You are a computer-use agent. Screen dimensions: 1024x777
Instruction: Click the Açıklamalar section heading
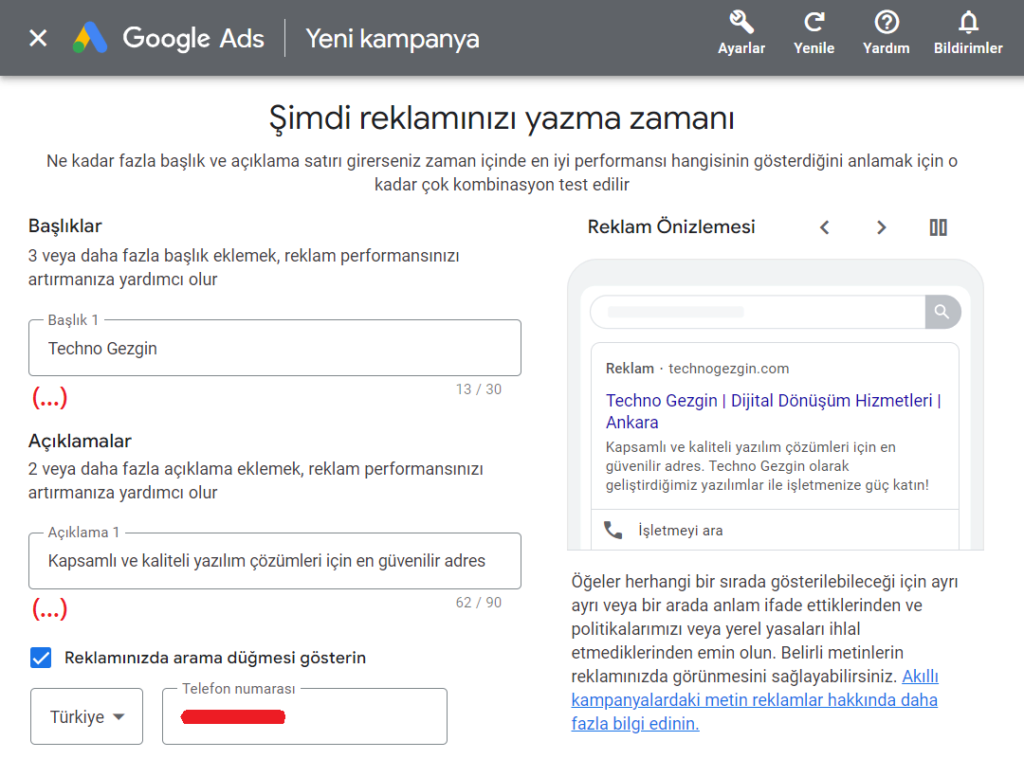pos(80,441)
